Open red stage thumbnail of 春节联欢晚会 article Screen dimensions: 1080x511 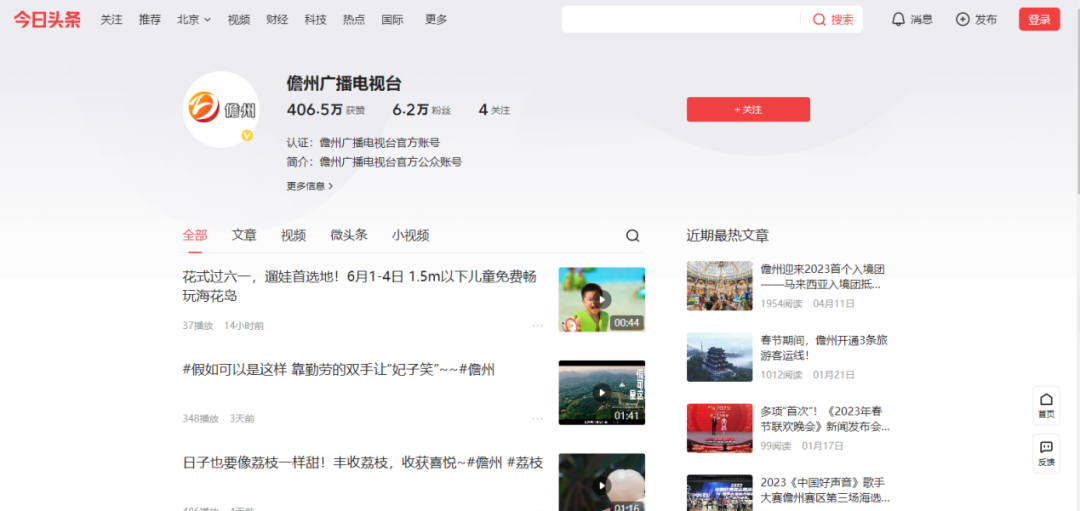point(720,428)
